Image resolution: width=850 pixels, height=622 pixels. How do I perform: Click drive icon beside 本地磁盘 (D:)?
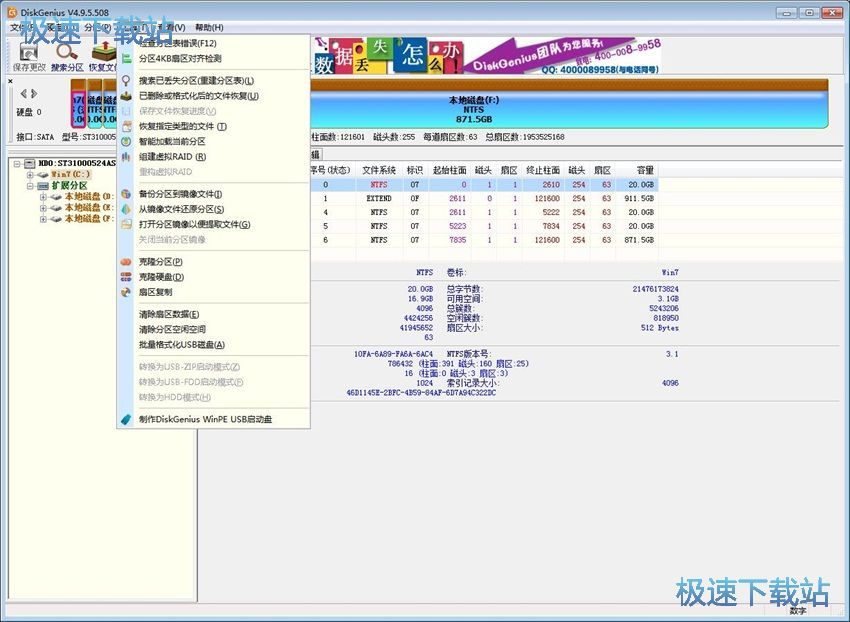56,197
